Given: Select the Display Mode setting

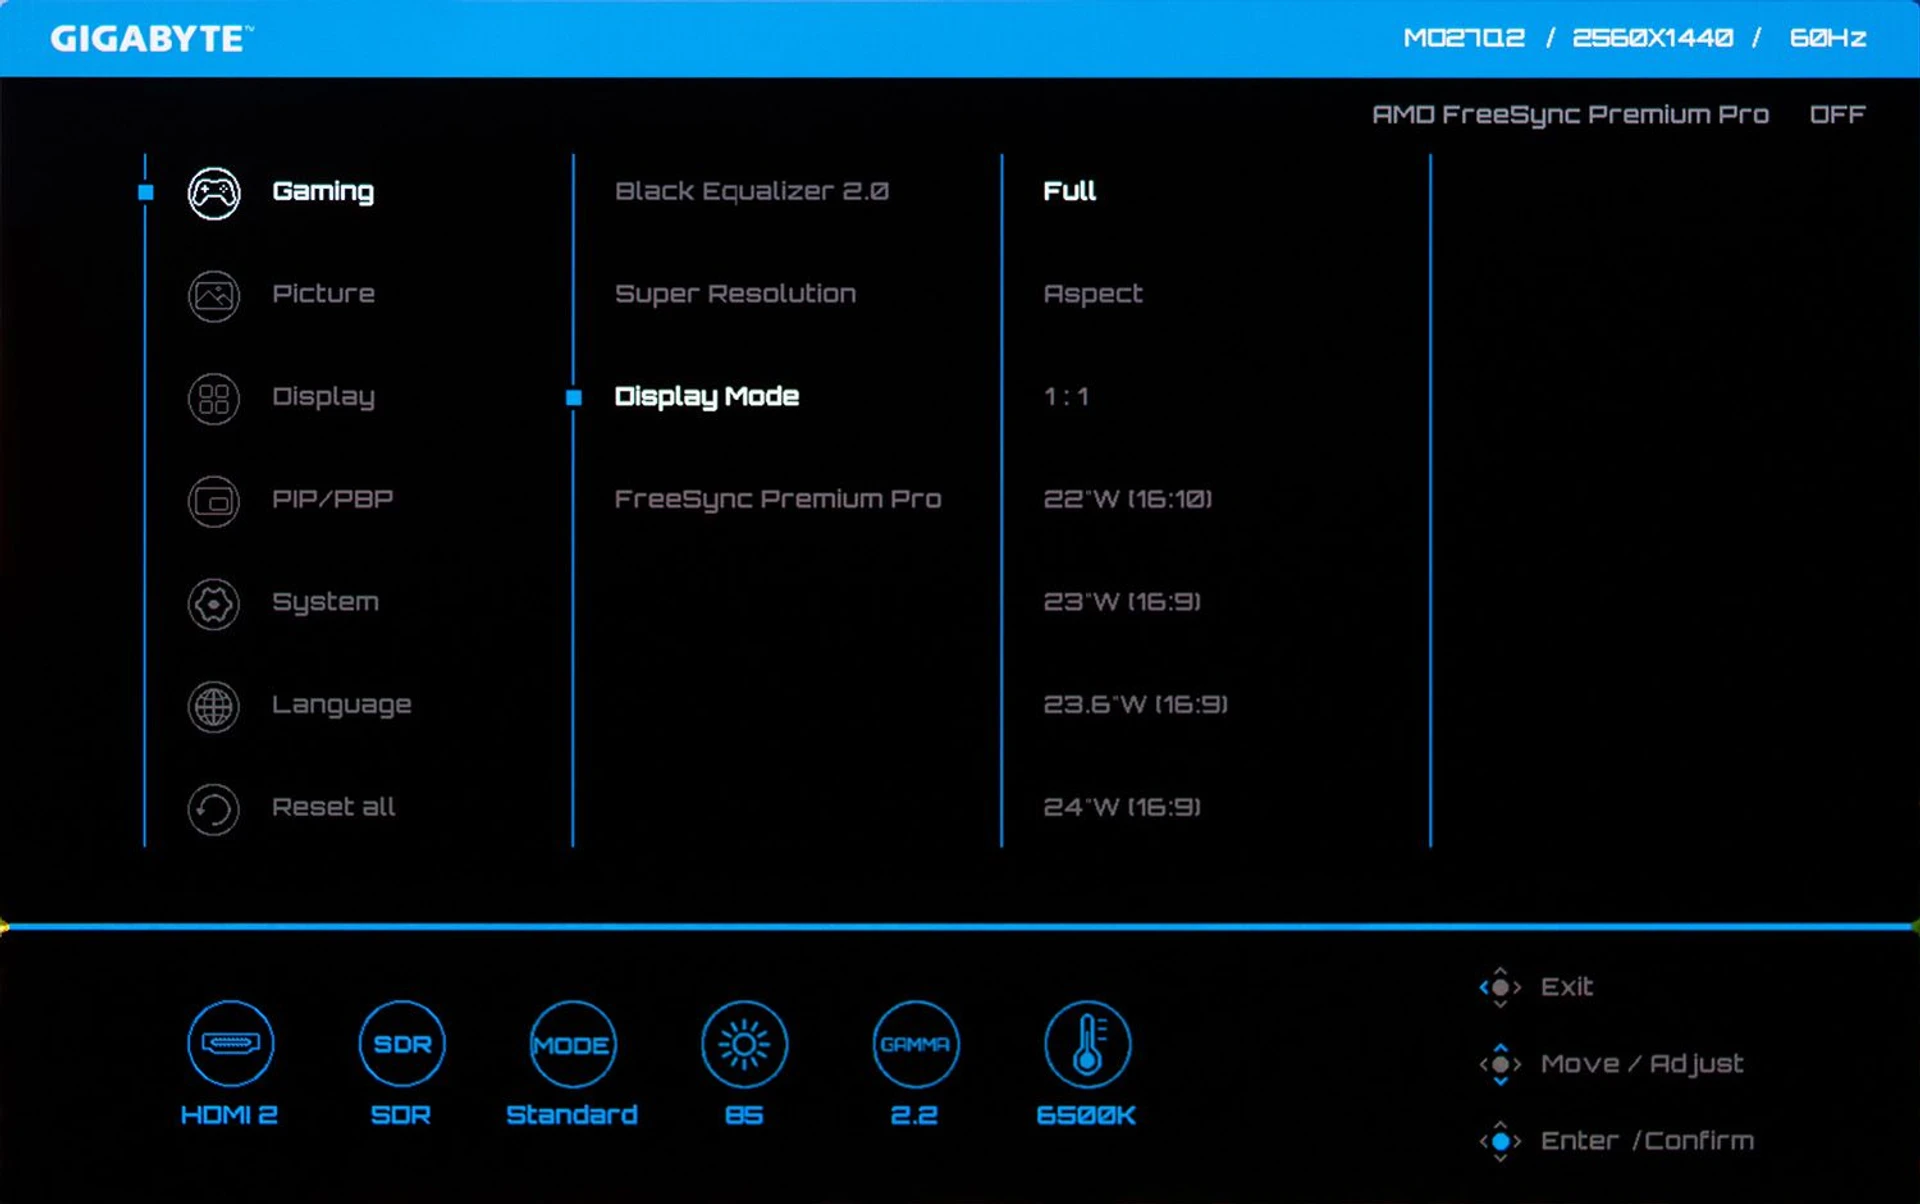Looking at the screenshot, I should pos(706,397).
